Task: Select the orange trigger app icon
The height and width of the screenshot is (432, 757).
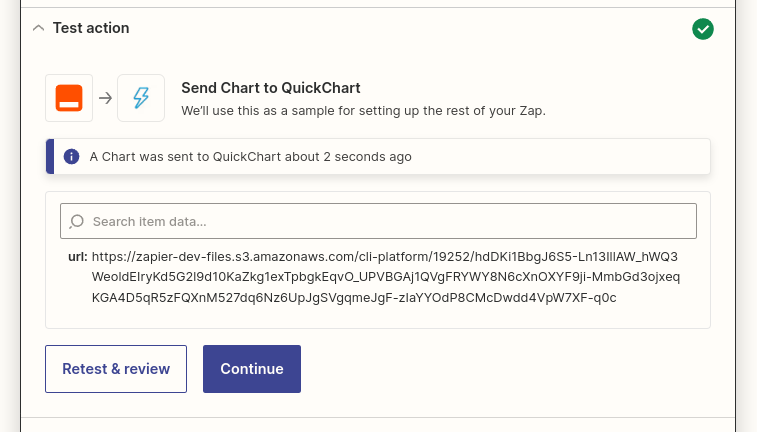Action: [x=69, y=98]
